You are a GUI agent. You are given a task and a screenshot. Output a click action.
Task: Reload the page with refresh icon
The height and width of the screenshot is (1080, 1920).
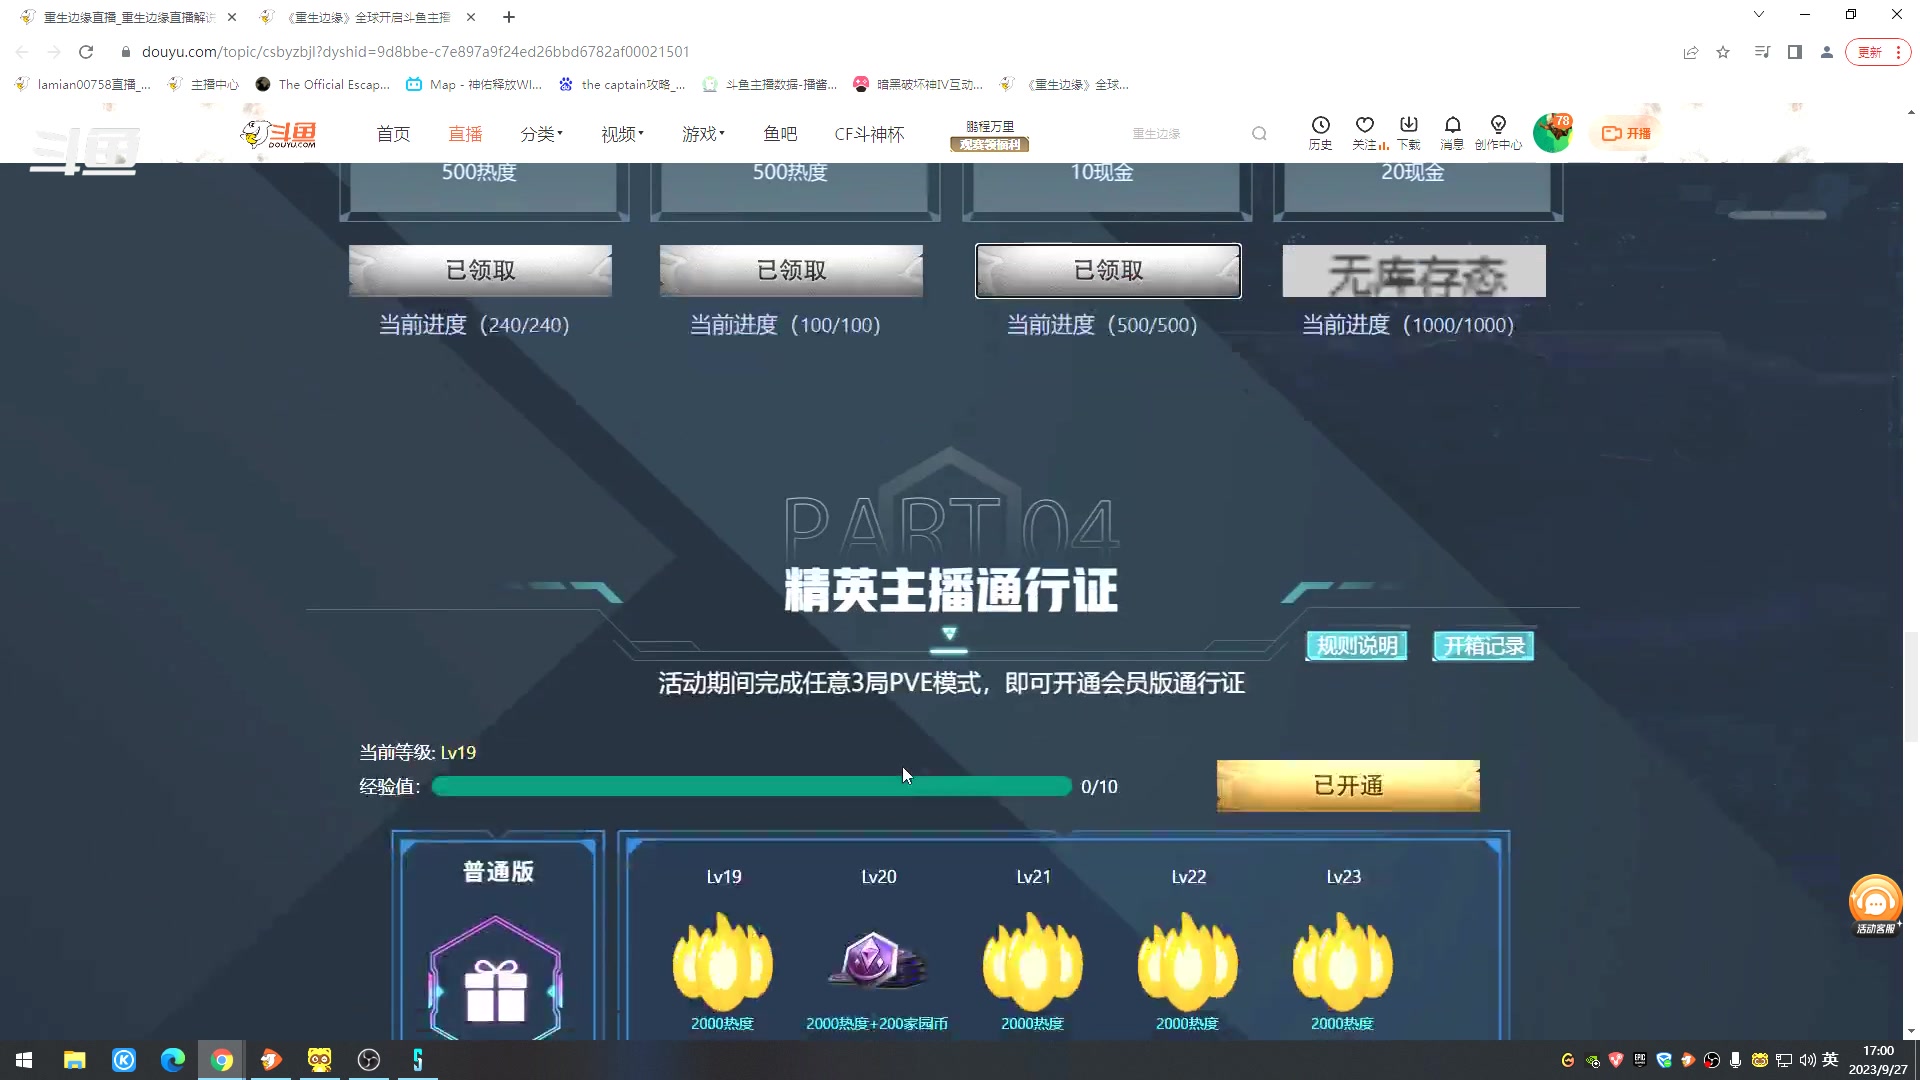86,52
